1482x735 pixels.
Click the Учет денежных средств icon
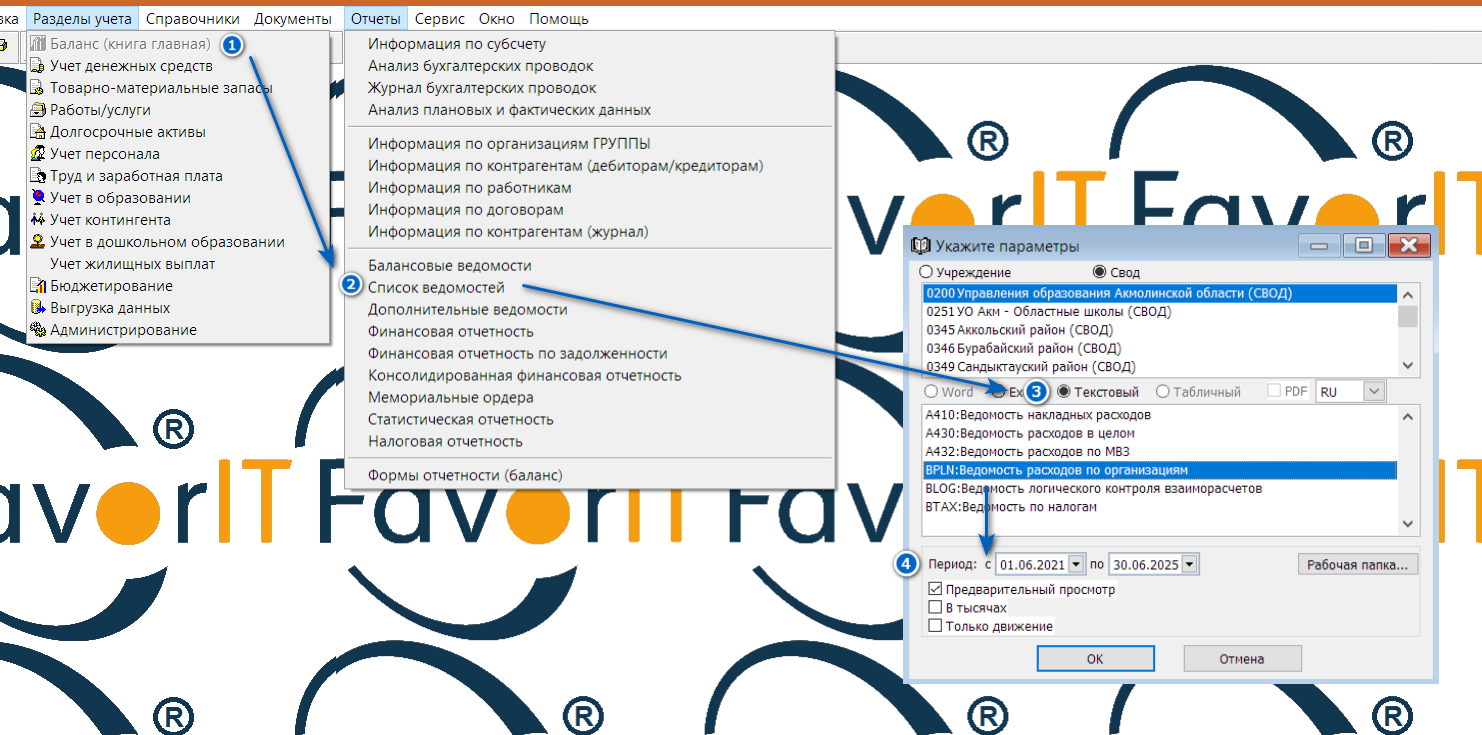coord(38,66)
